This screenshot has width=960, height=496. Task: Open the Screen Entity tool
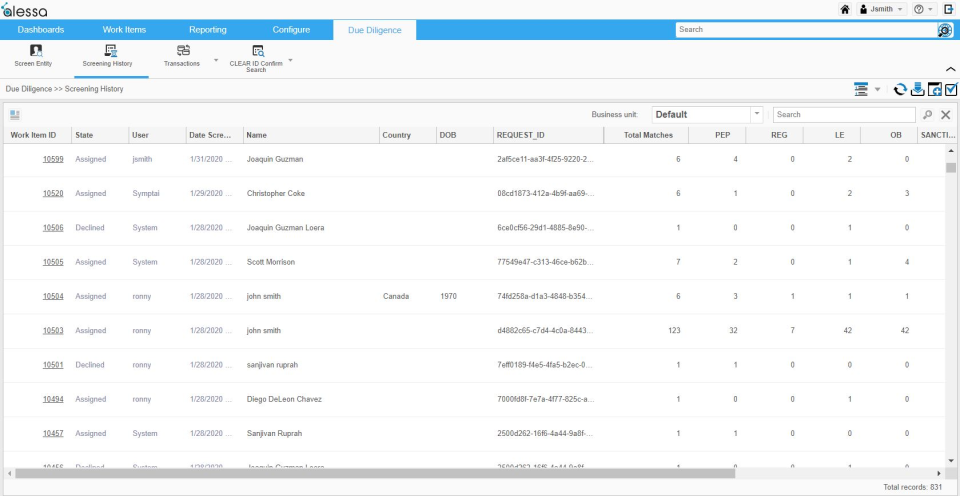tap(33, 56)
